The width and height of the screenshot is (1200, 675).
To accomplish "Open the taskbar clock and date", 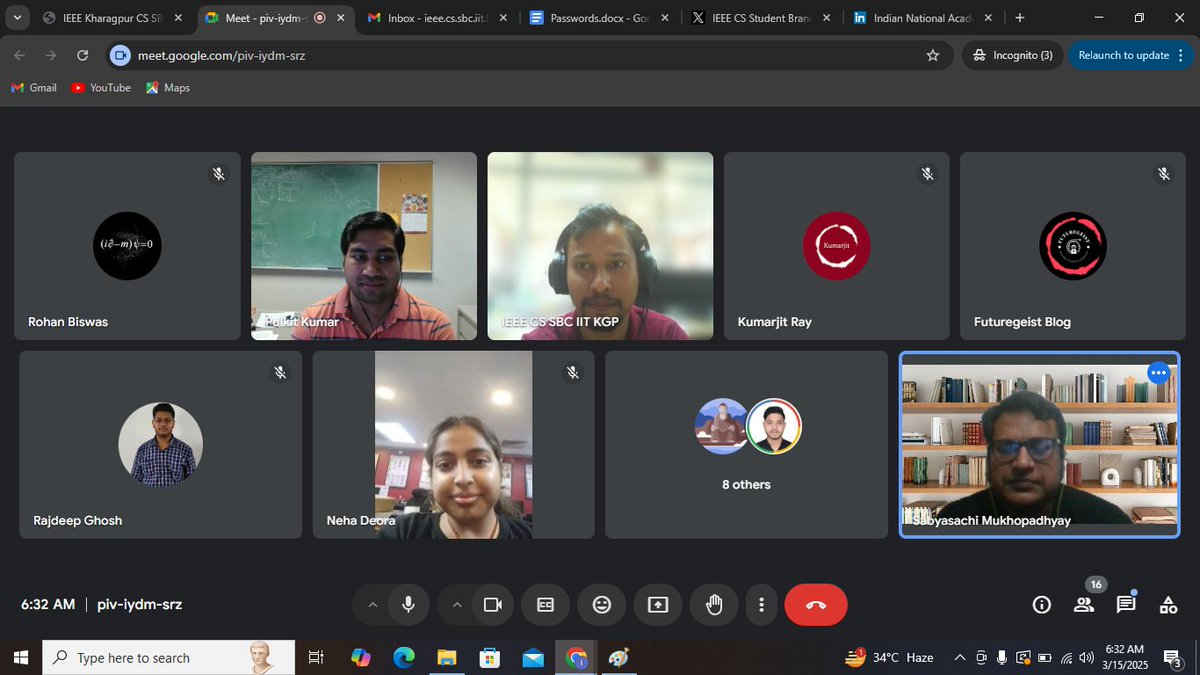I will (1125, 658).
